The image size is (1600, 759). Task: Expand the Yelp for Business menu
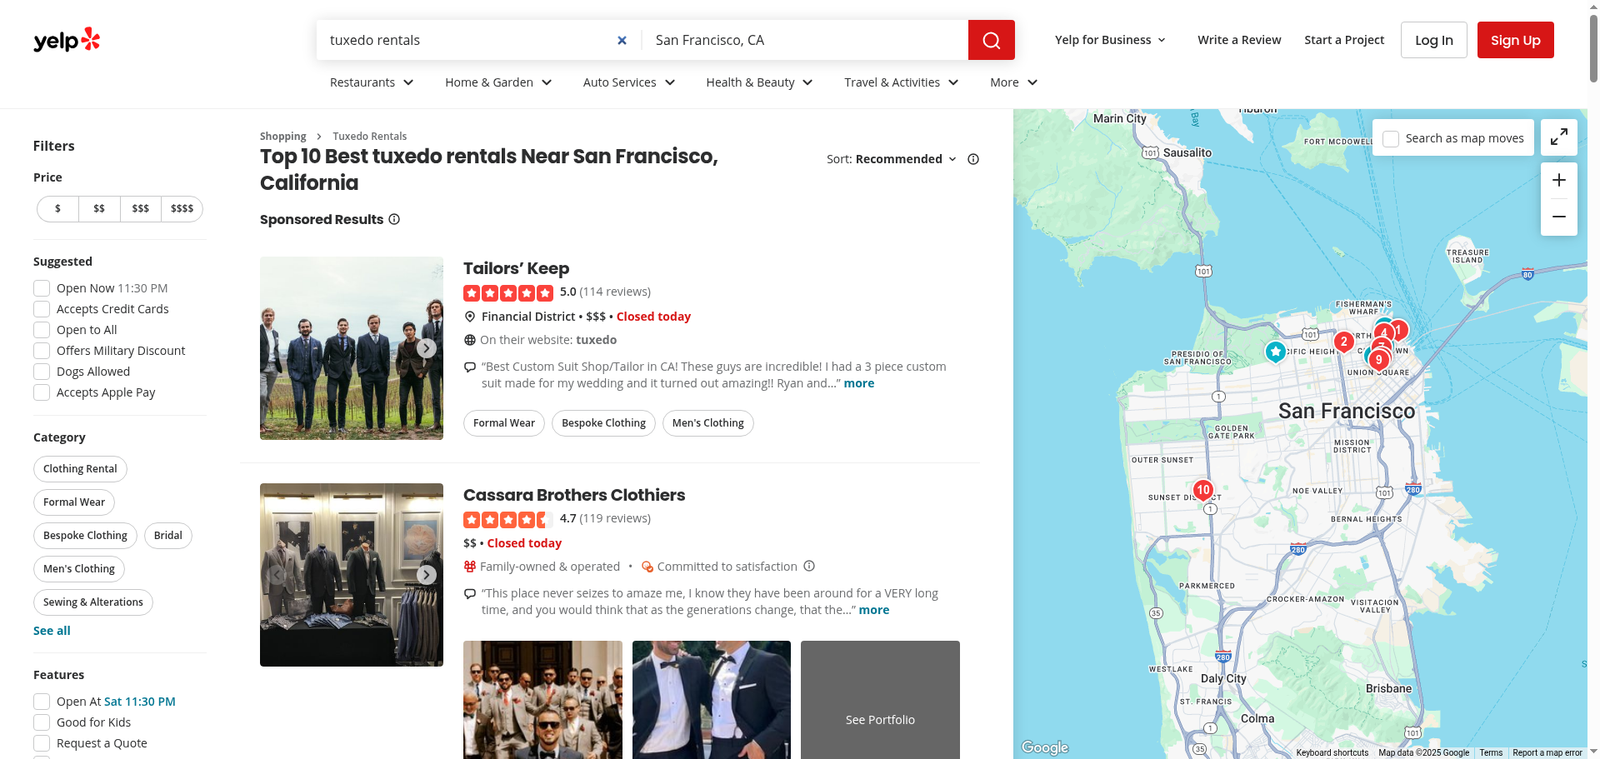point(1110,40)
